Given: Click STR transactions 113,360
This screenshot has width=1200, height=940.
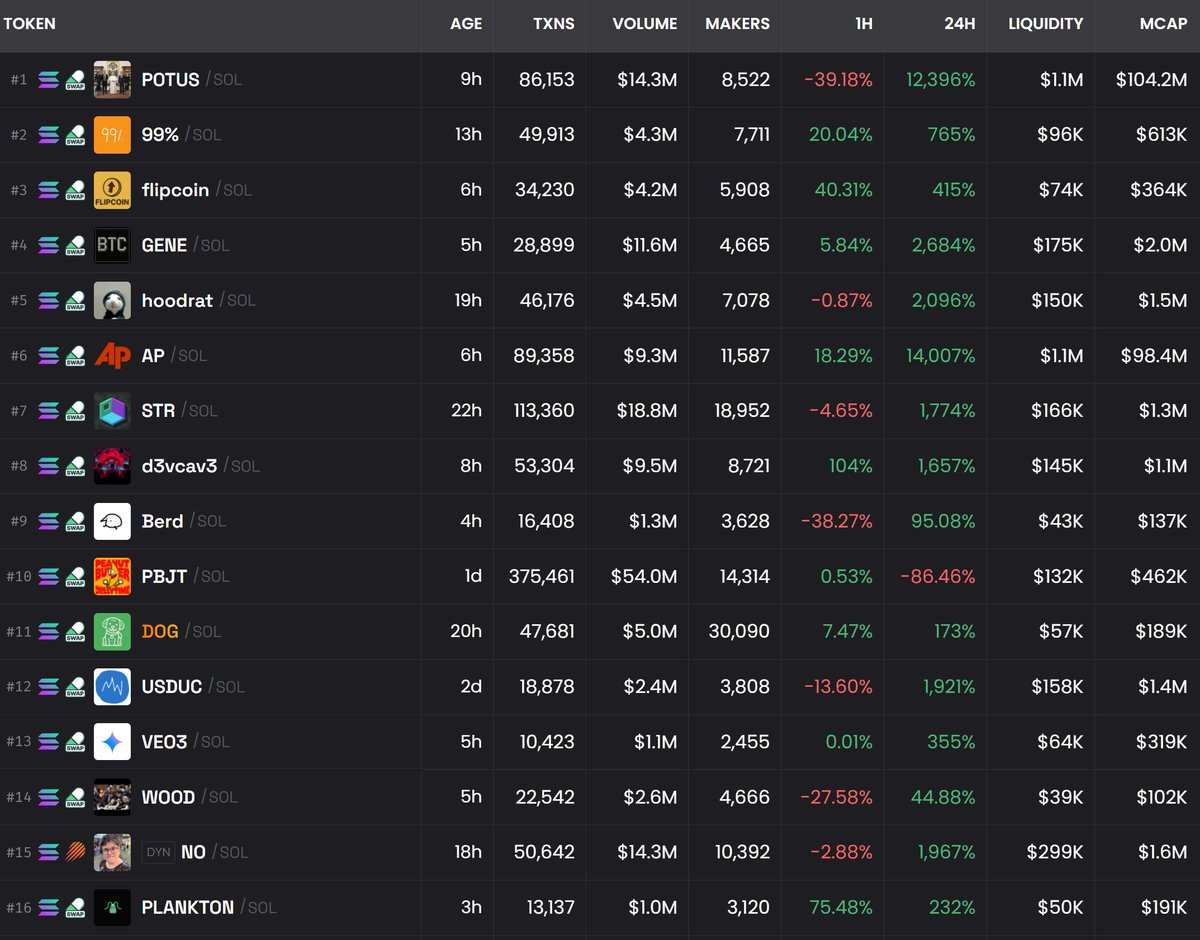Looking at the screenshot, I should point(541,411).
